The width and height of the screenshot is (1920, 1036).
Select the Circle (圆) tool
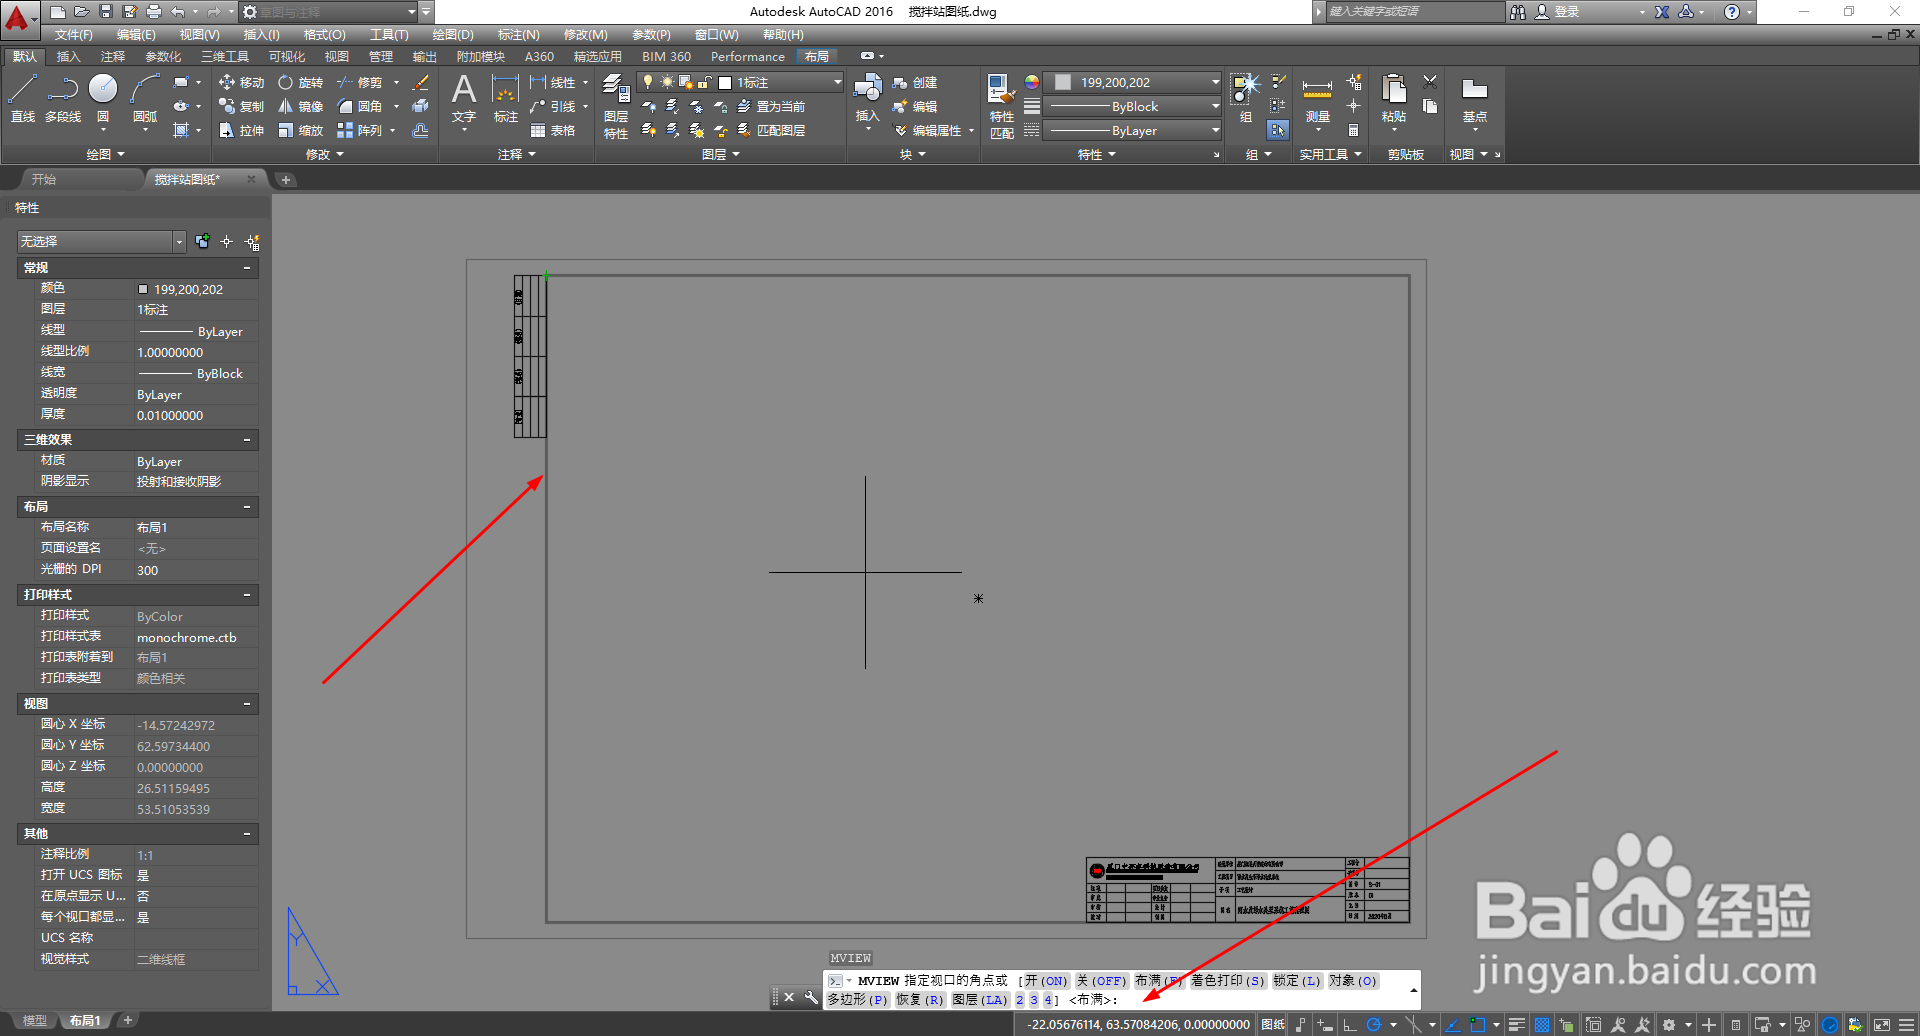103,98
